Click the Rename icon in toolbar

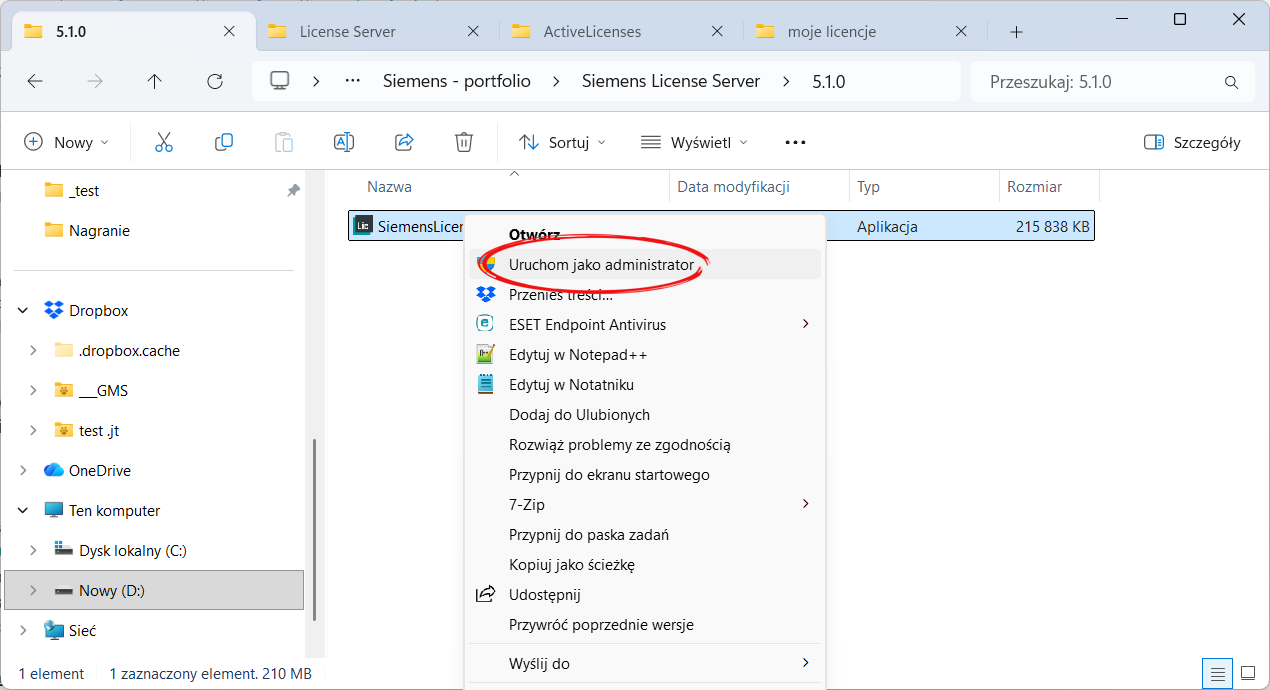(x=344, y=142)
